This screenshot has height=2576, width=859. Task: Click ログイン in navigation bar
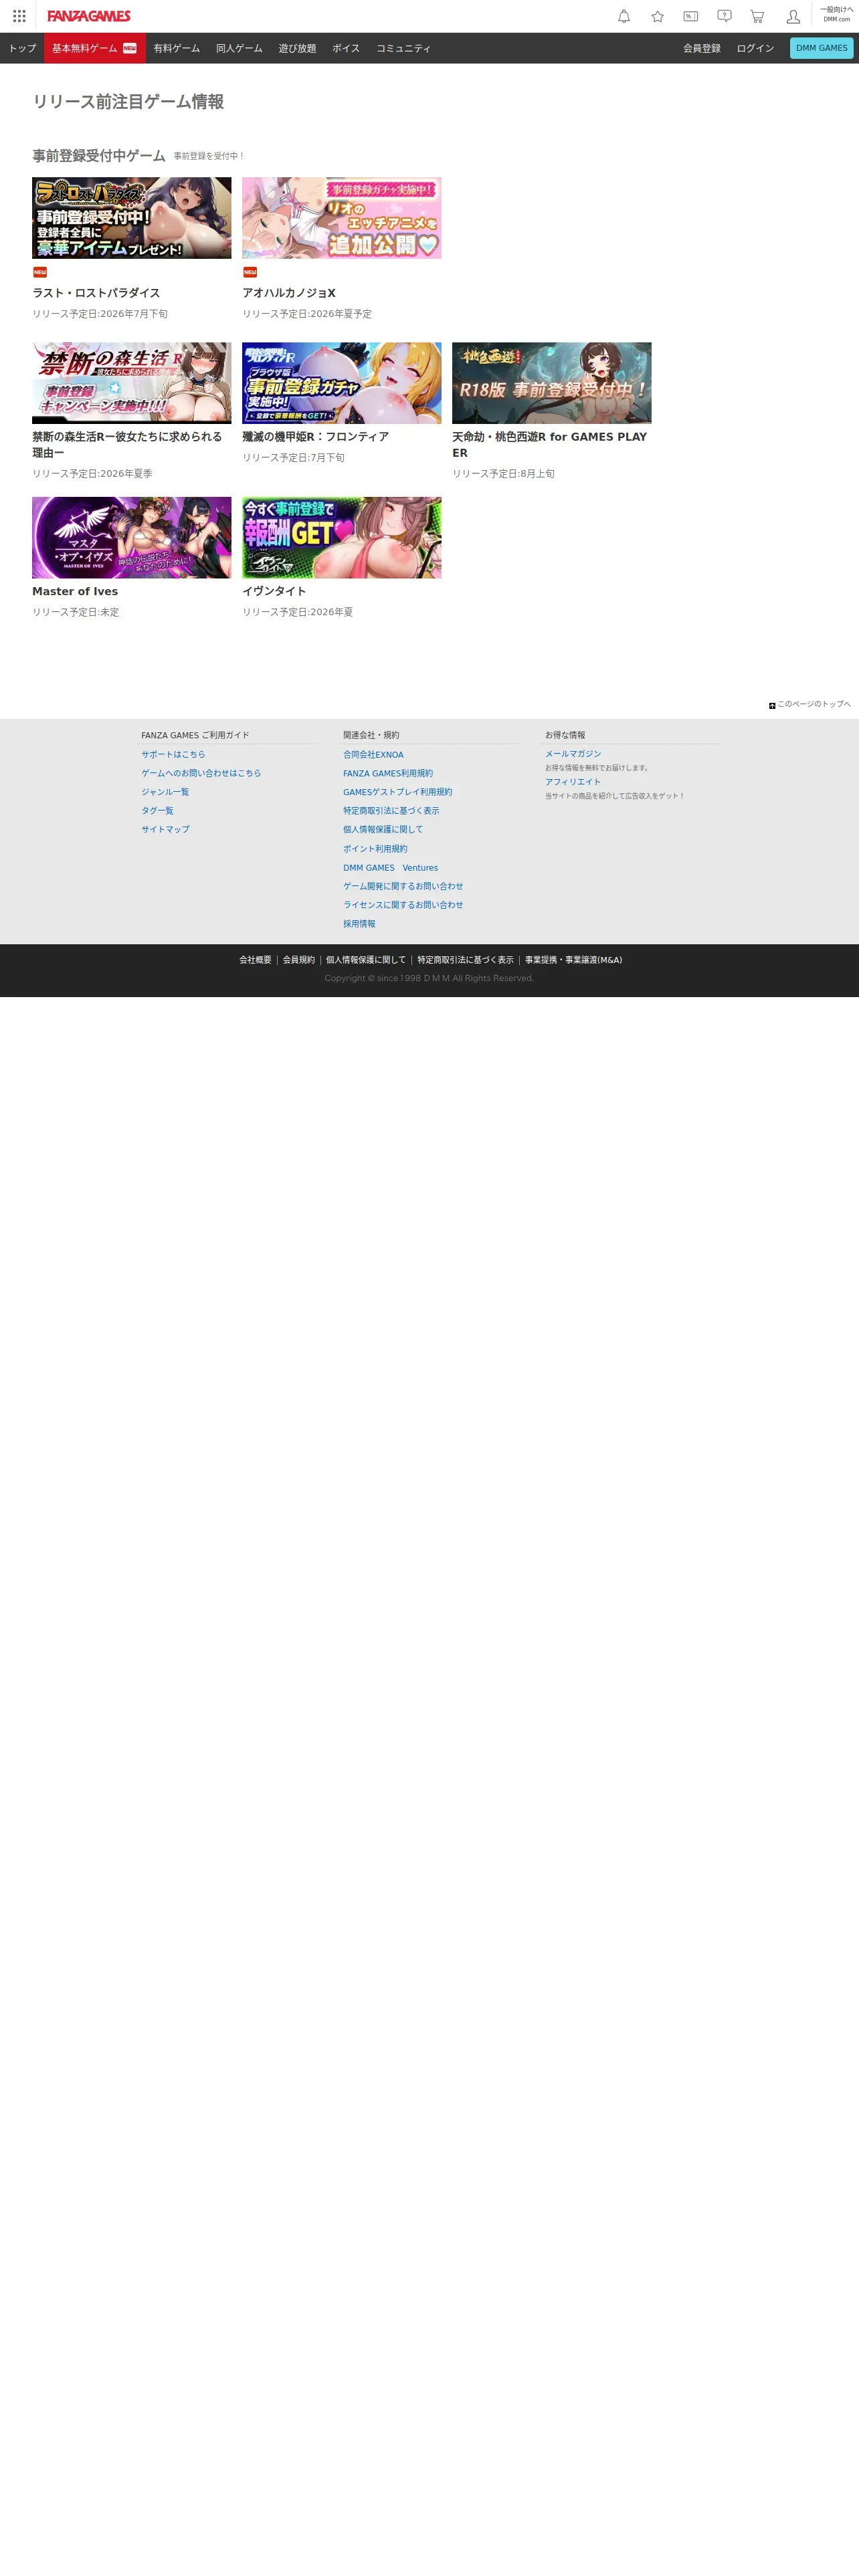tap(755, 48)
